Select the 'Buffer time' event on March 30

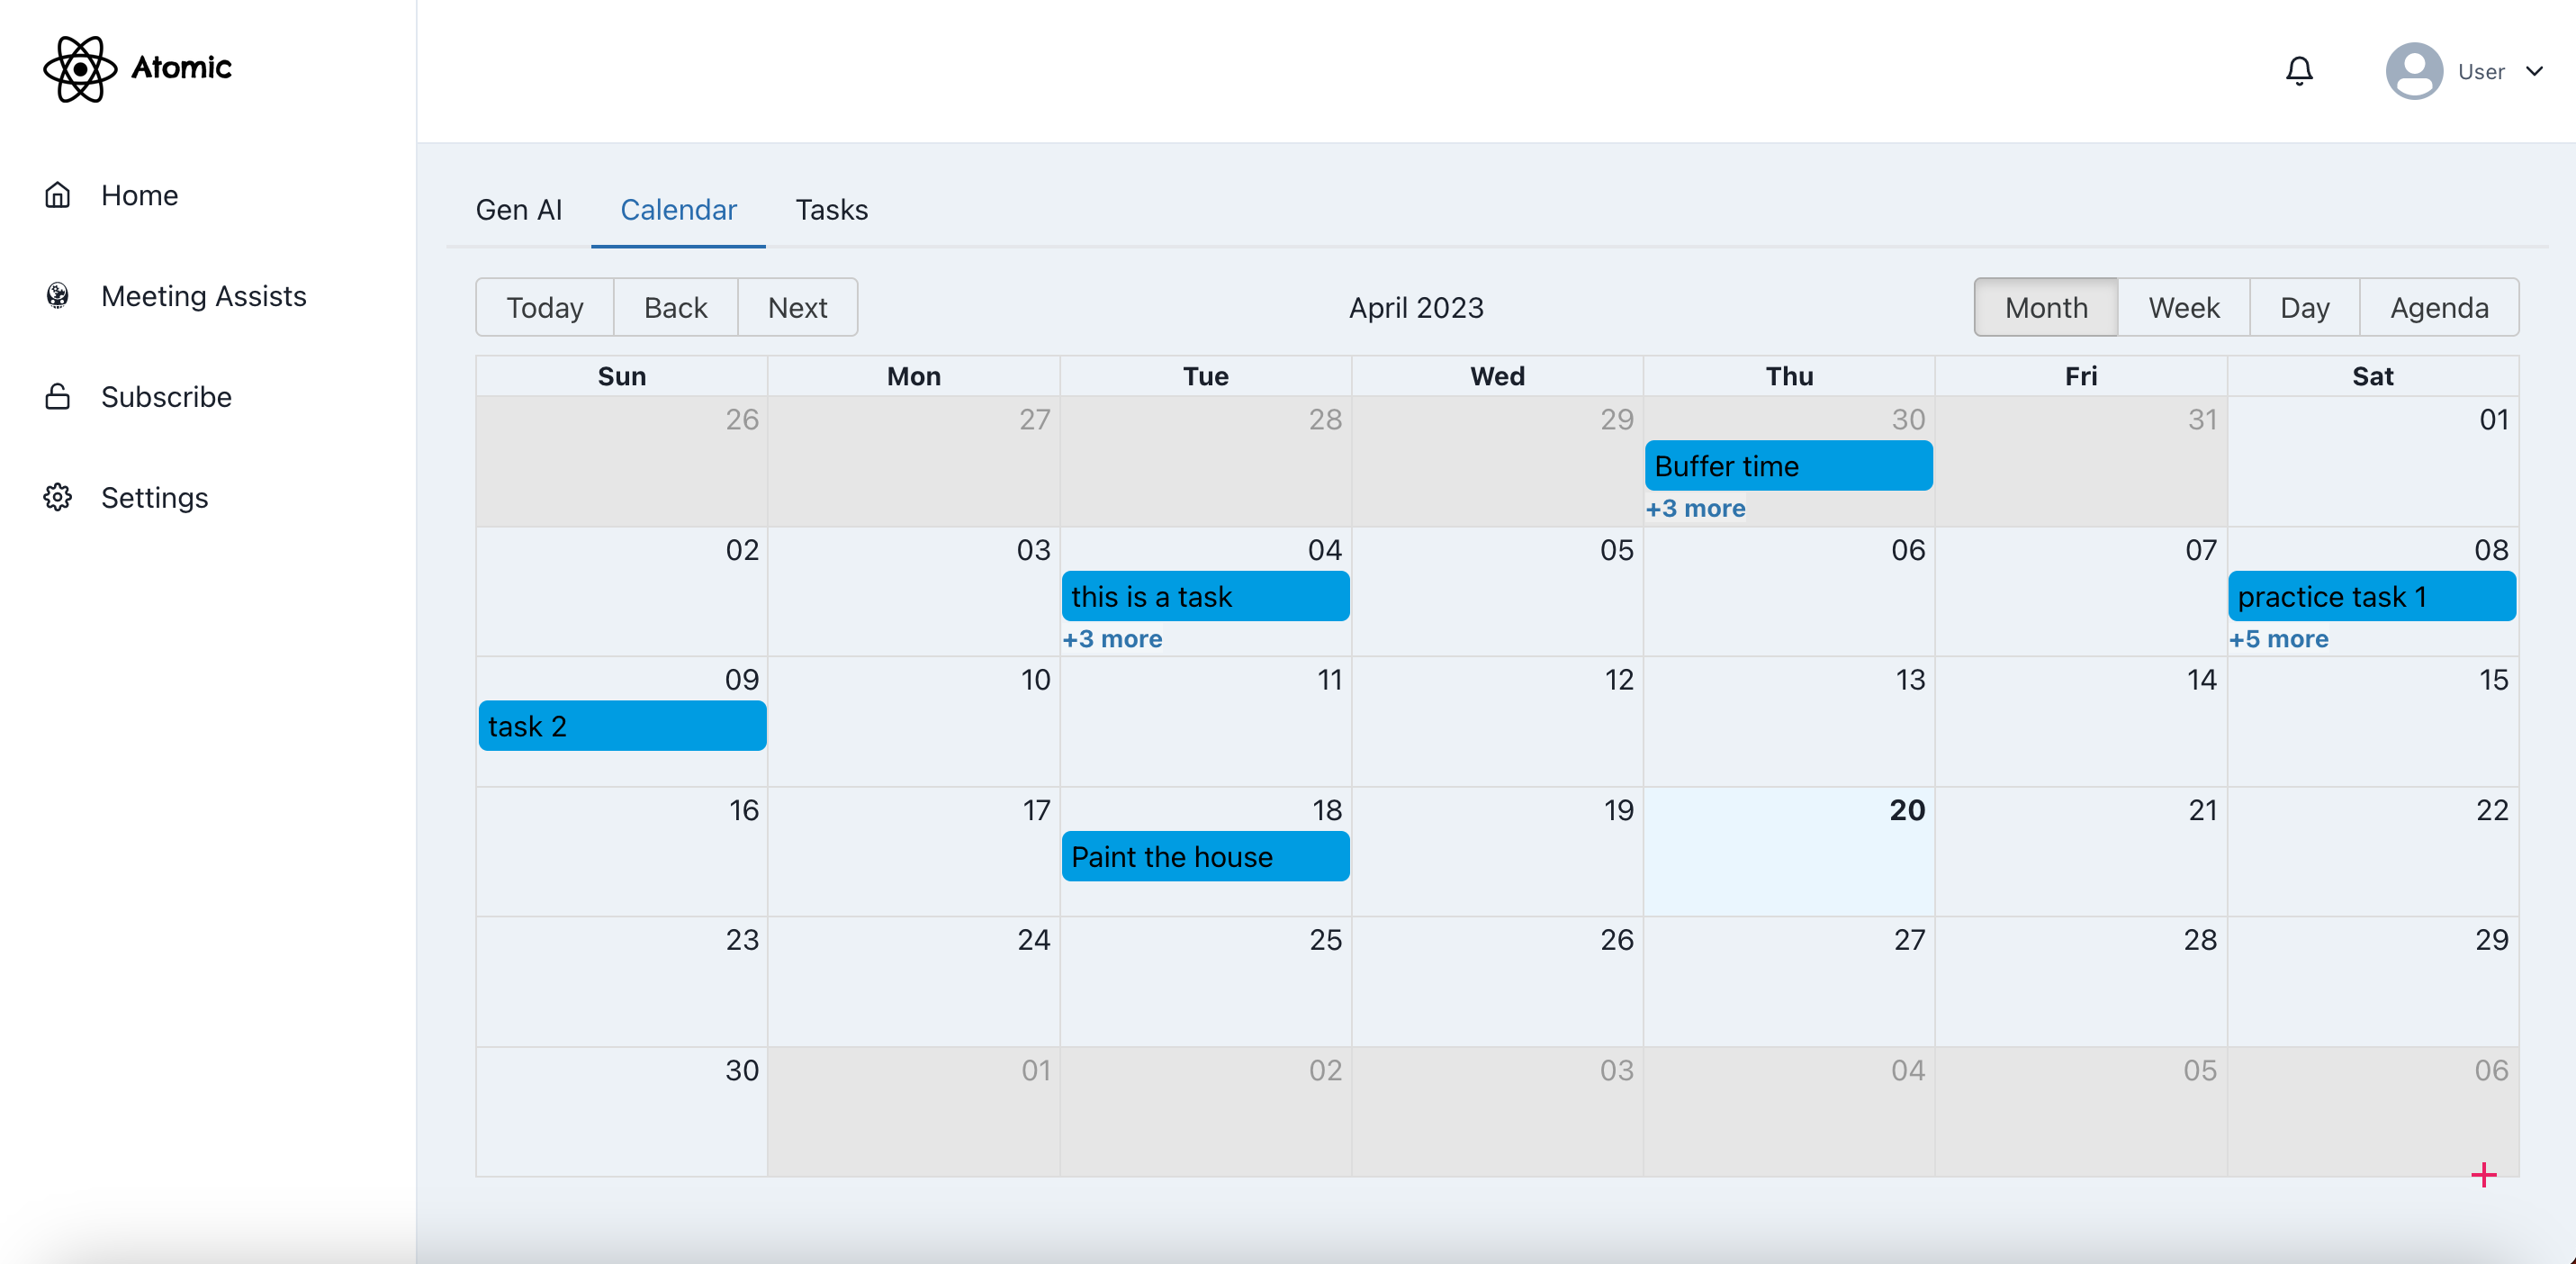pyautogui.click(x=1788, y=465)
